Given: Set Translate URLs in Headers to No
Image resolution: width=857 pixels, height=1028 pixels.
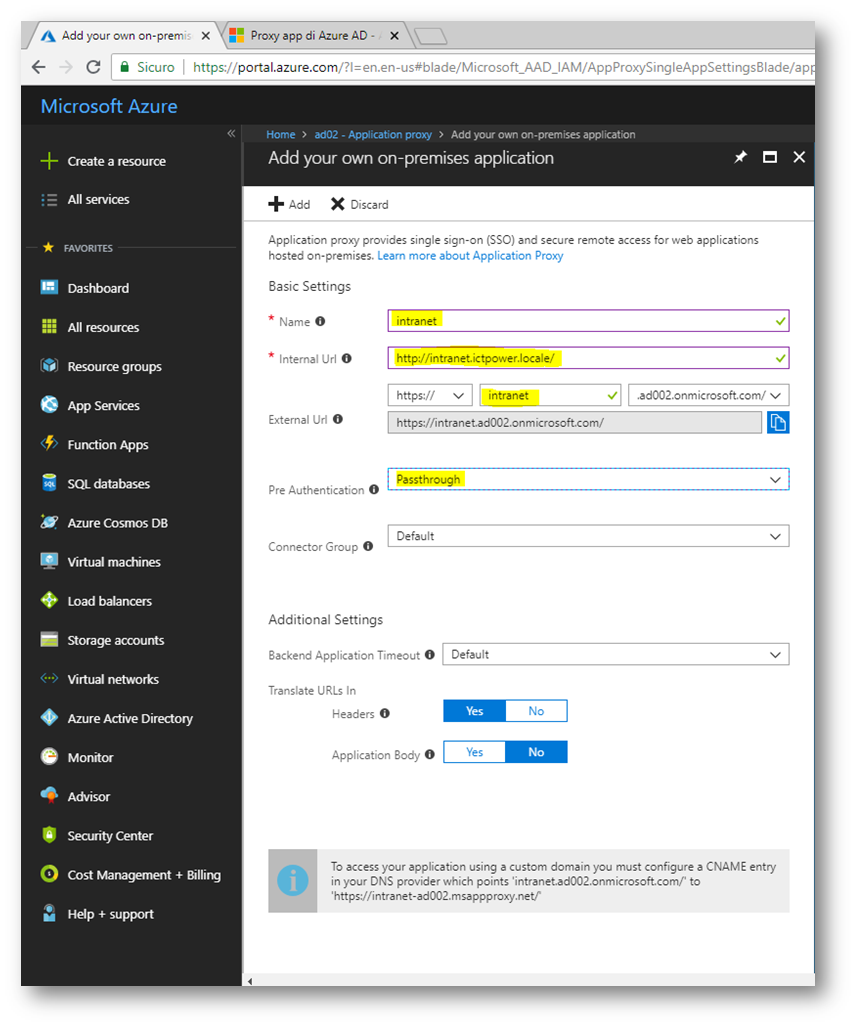Looking at the screenshot, I should pyautogui.click(x=536, y=711).
